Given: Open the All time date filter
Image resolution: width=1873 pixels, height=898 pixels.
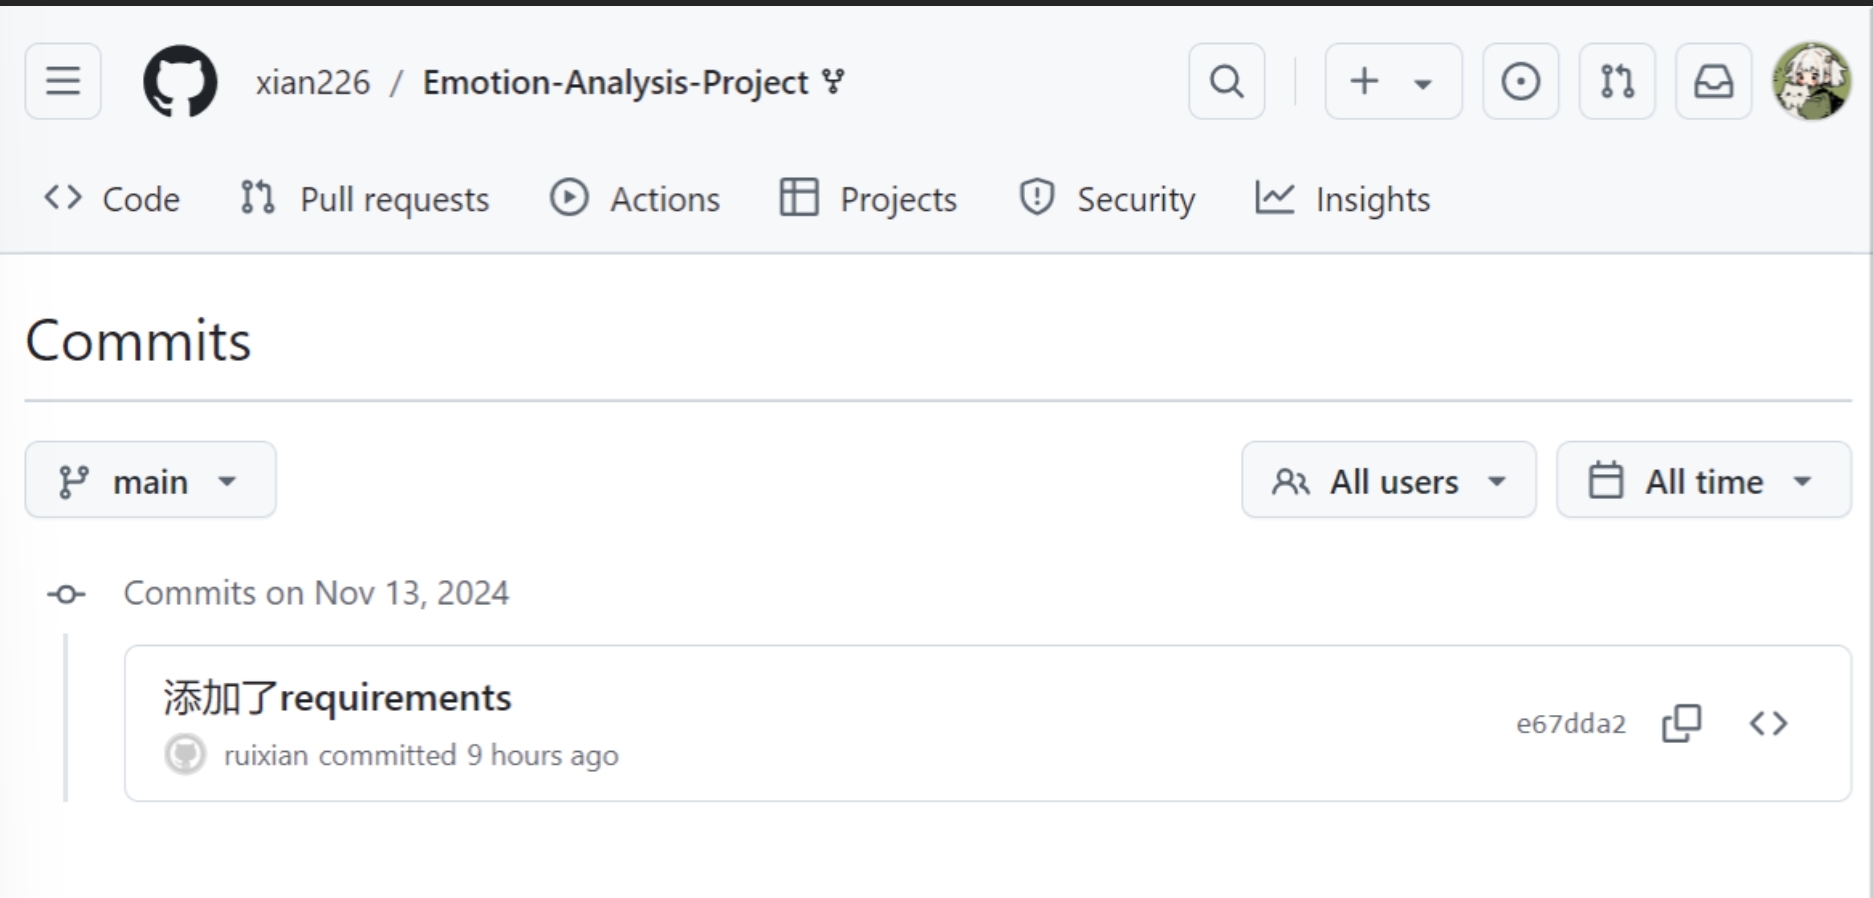Looking at the screenshot, I should tap(1703, 481).
